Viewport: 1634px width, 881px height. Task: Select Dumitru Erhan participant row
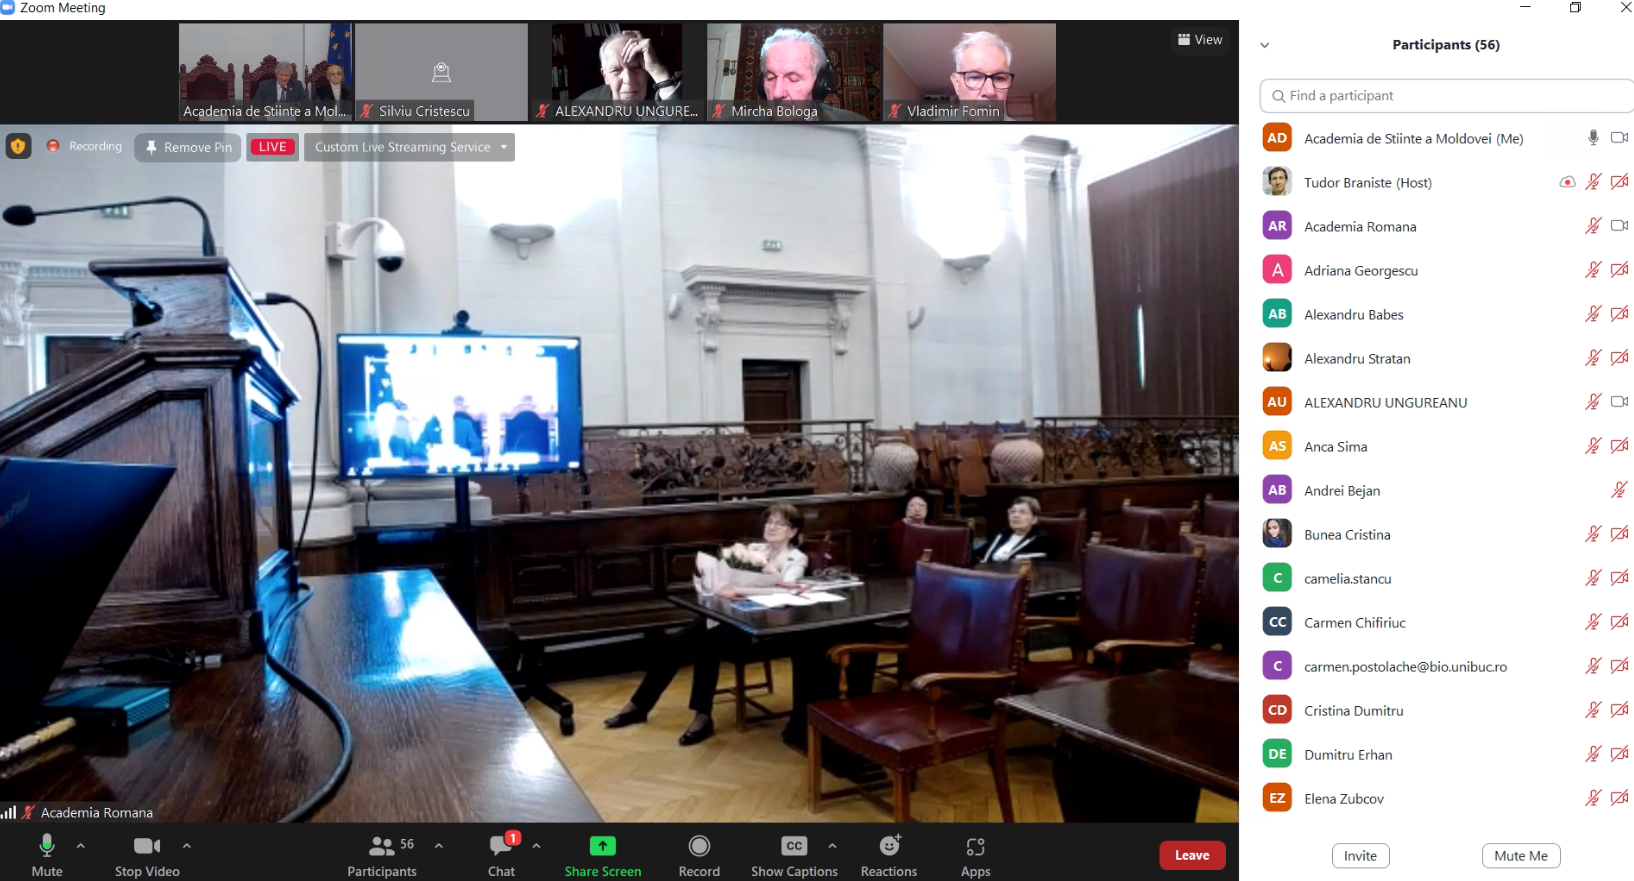[1446, 754]
